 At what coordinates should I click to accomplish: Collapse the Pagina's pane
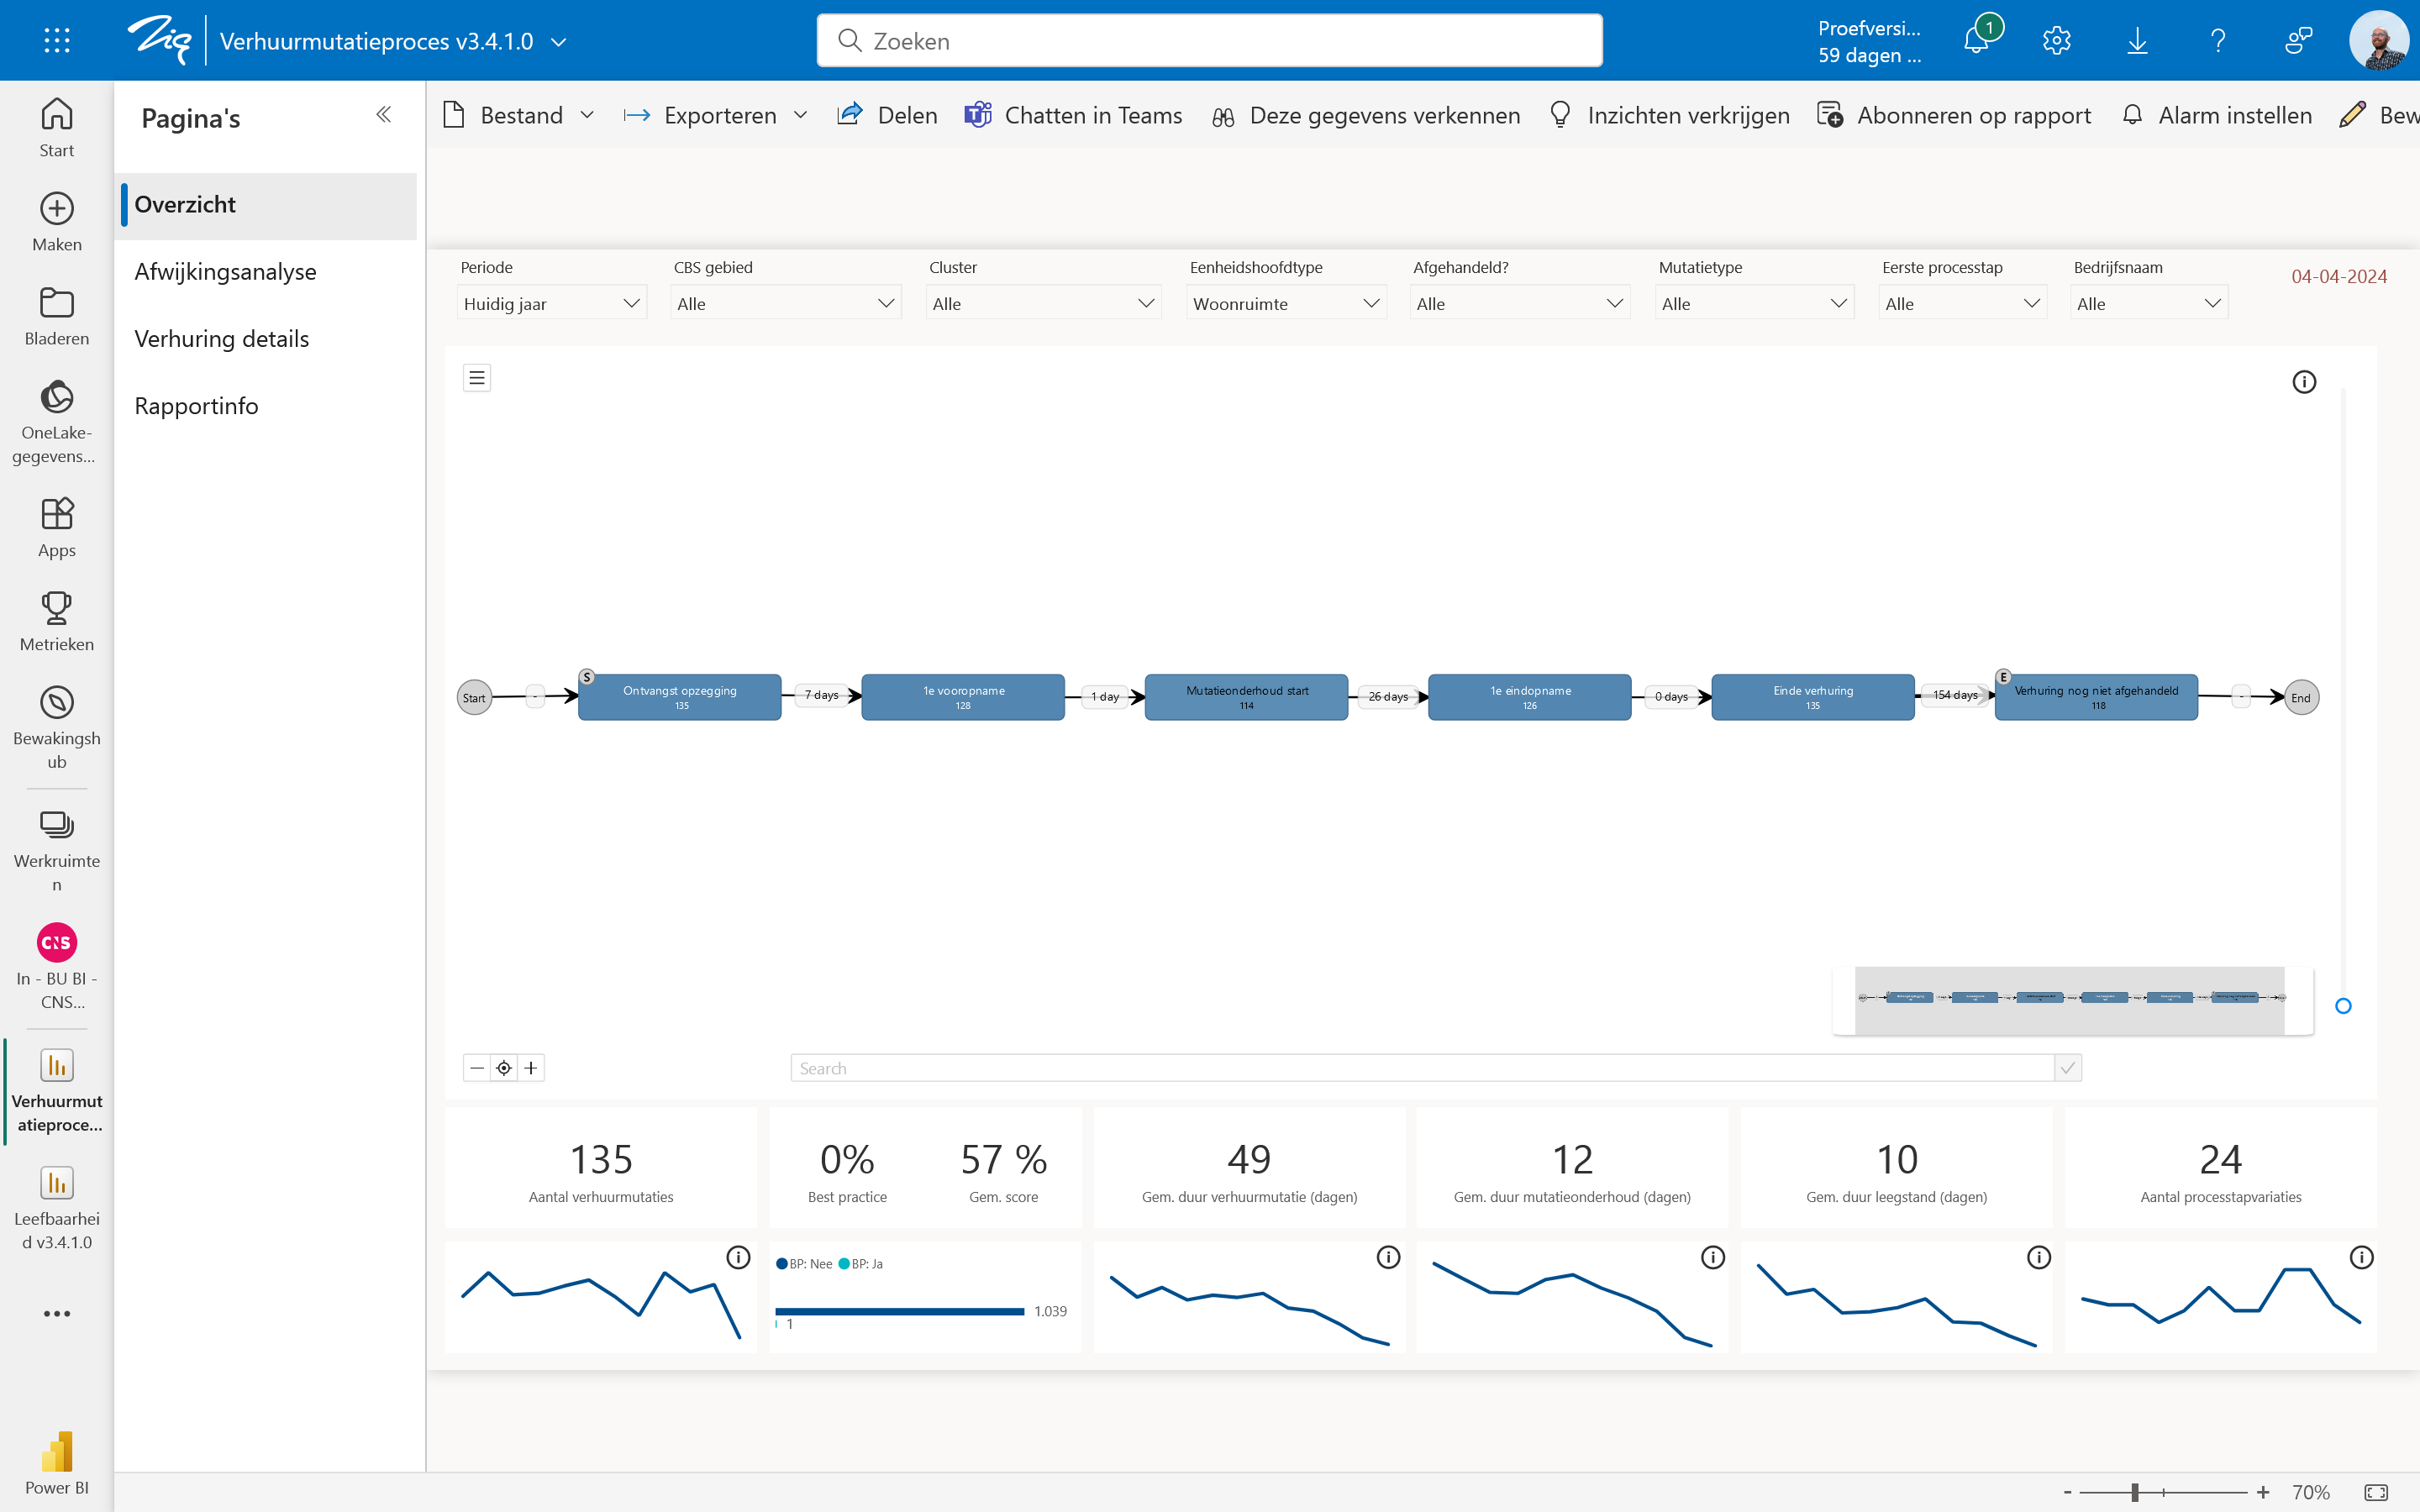coord(383,115)
